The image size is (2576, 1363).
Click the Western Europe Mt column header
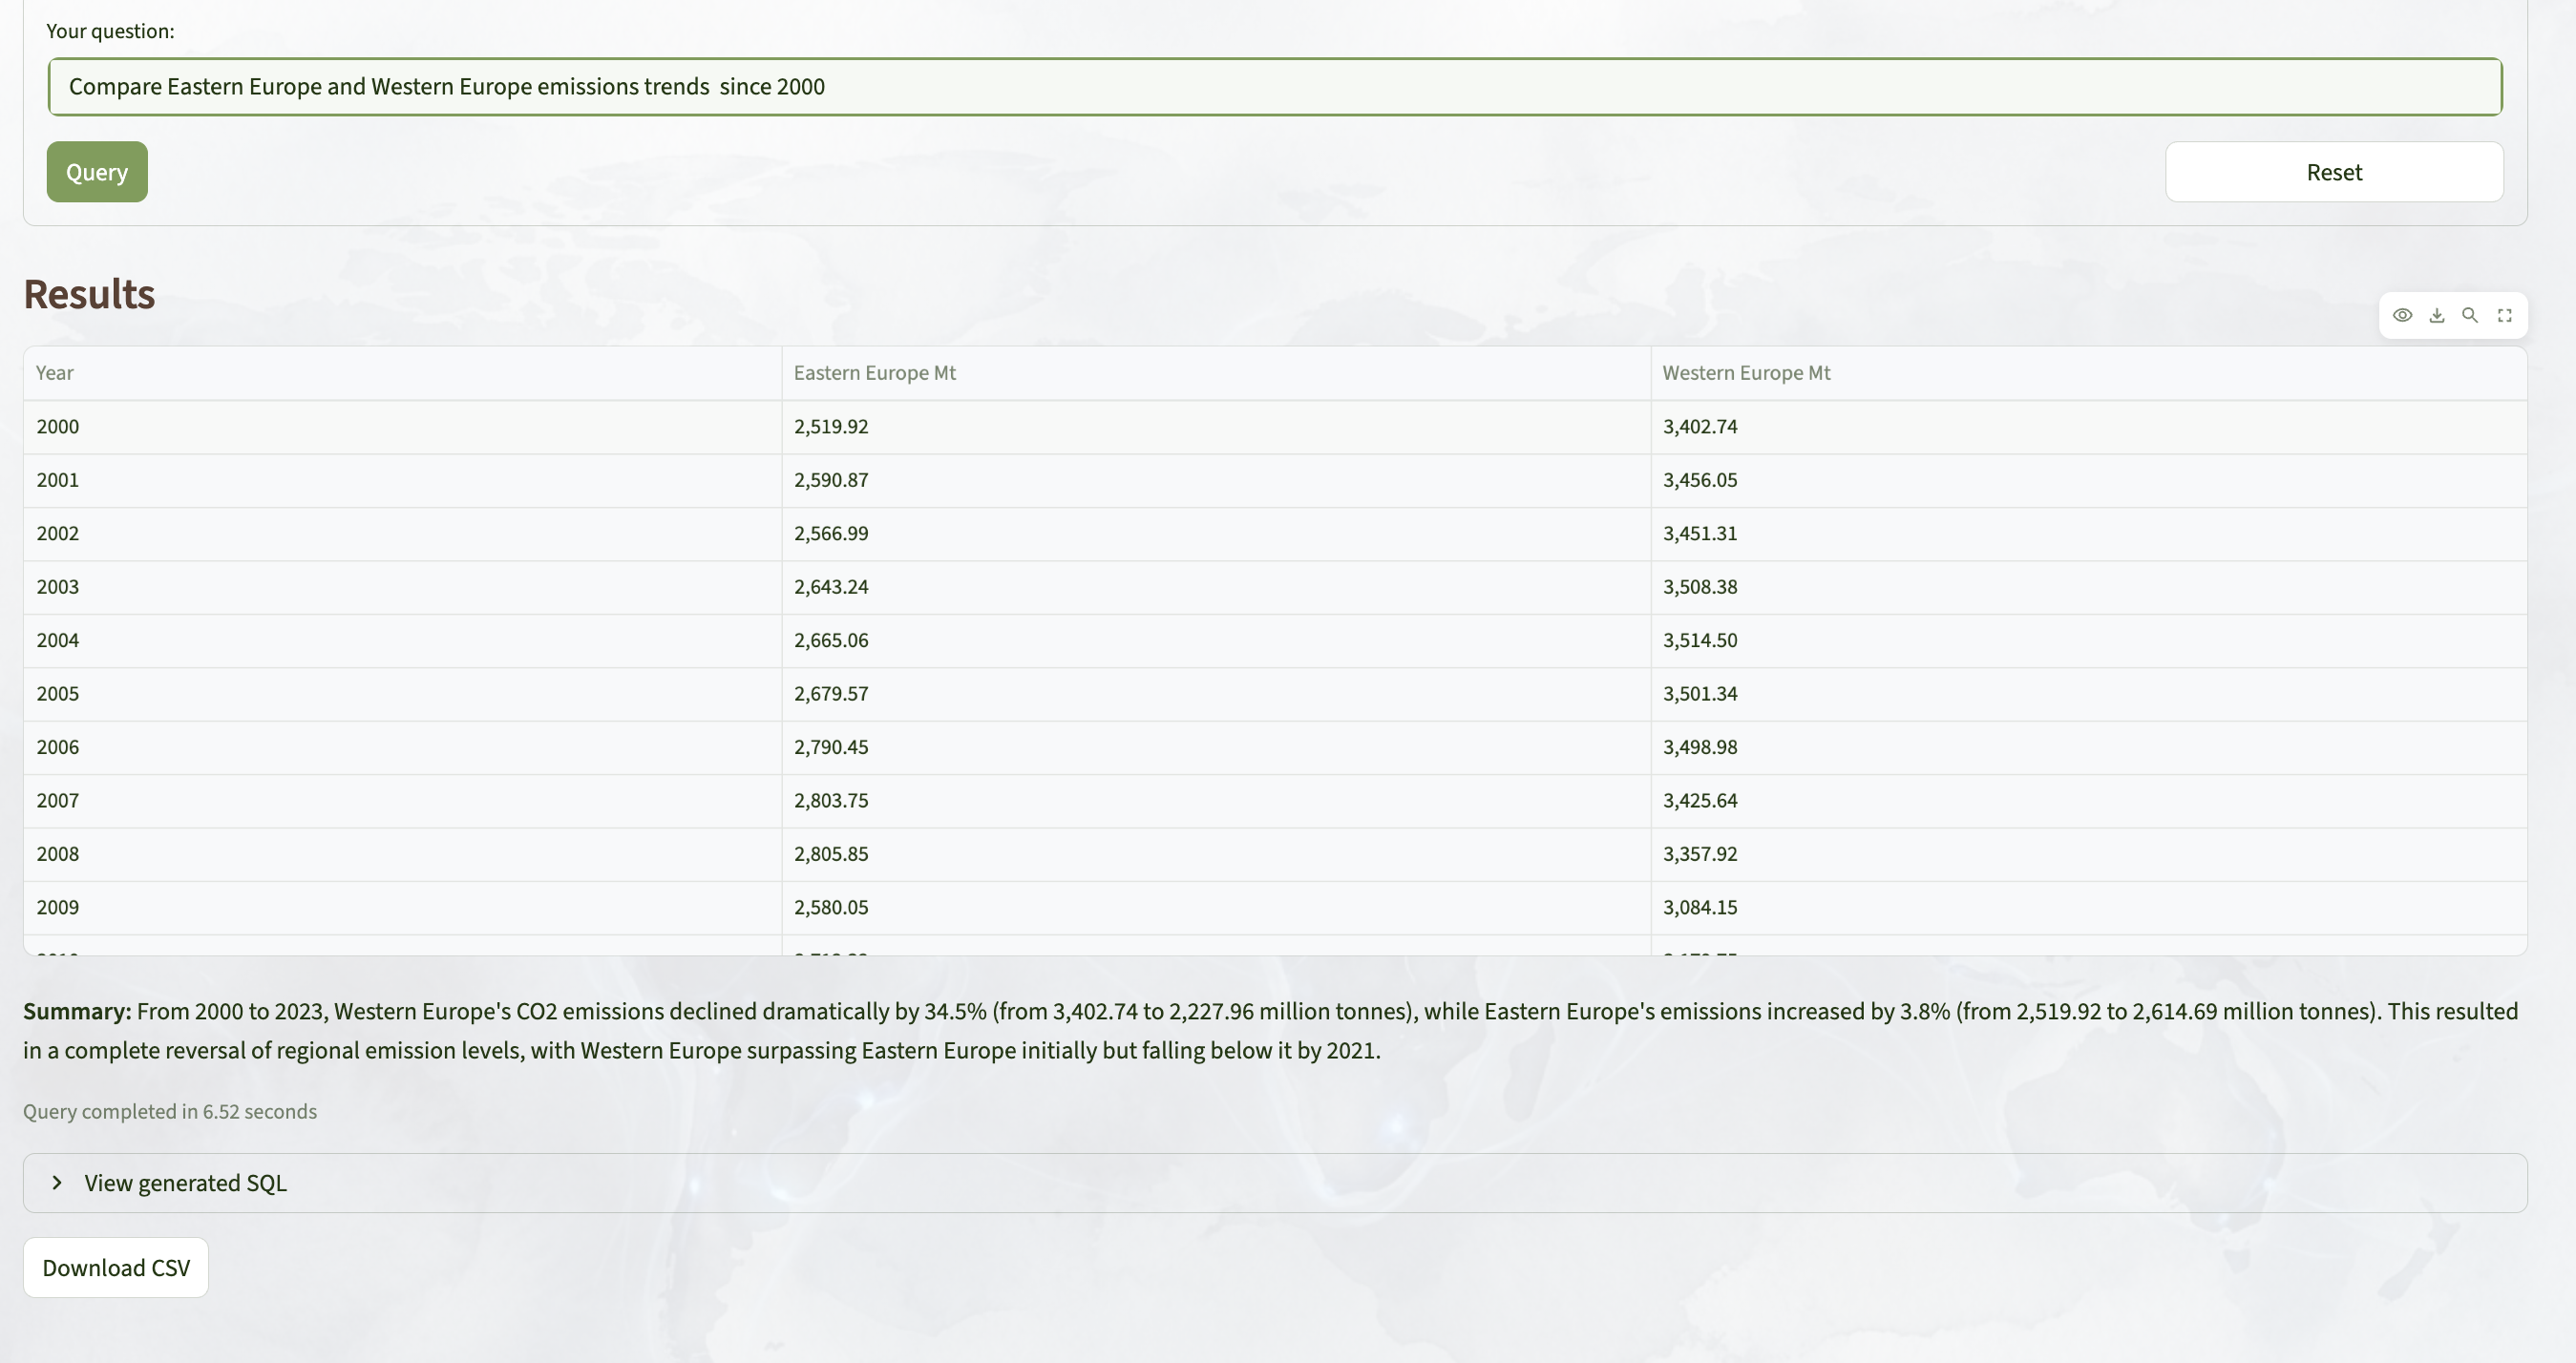[x=1745, y=373]
